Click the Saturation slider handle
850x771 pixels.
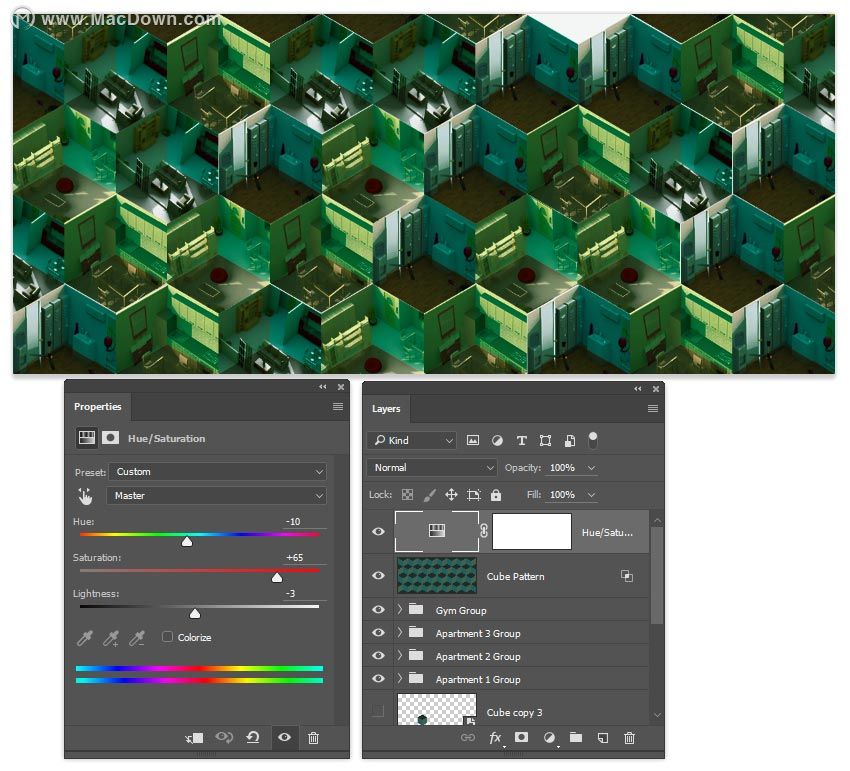click(x=277, y=577)
